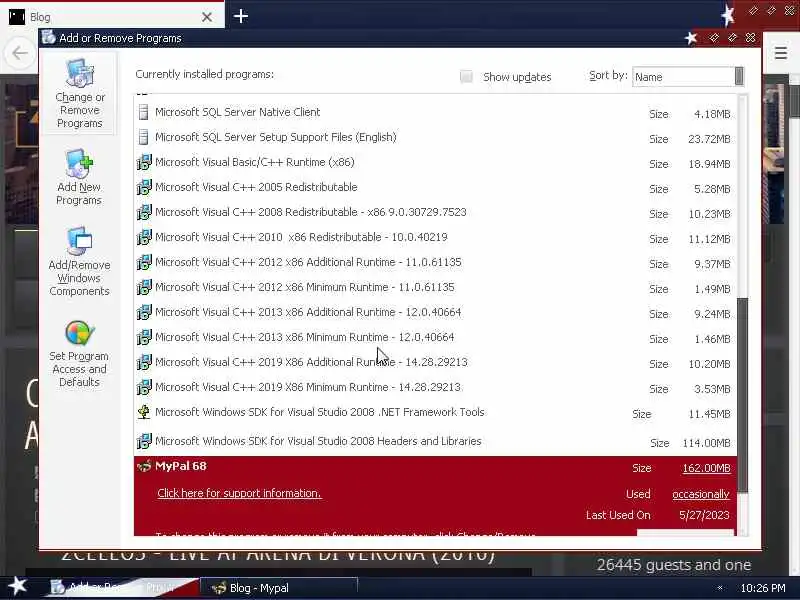Click the star button in dialog title bar
The width and height of the screenshot is (800, 600).
pyautogui.click(x=691, y=38)
